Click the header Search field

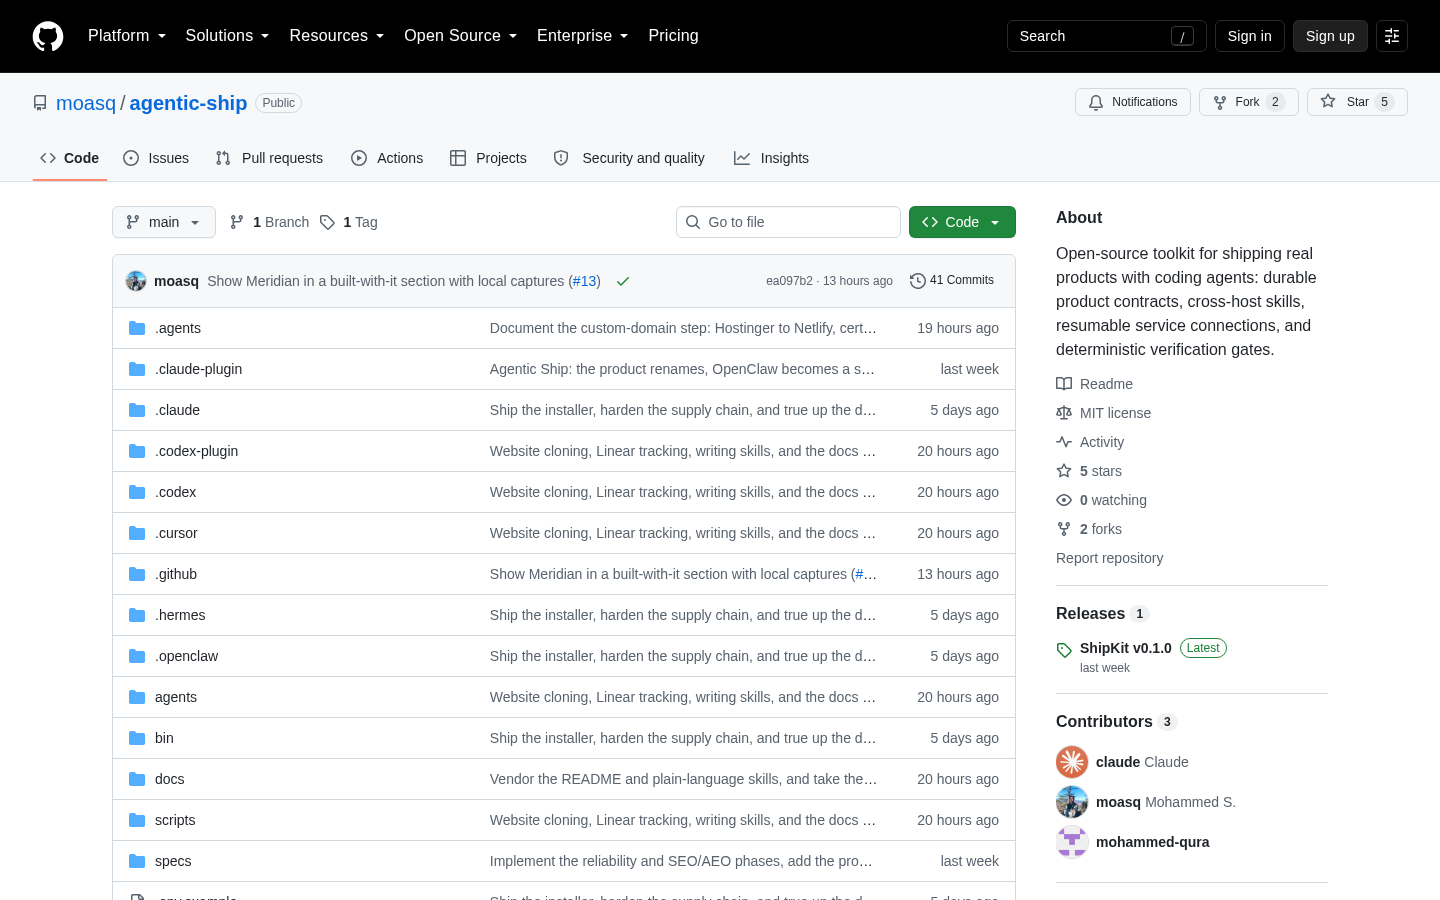(1106, 36)
